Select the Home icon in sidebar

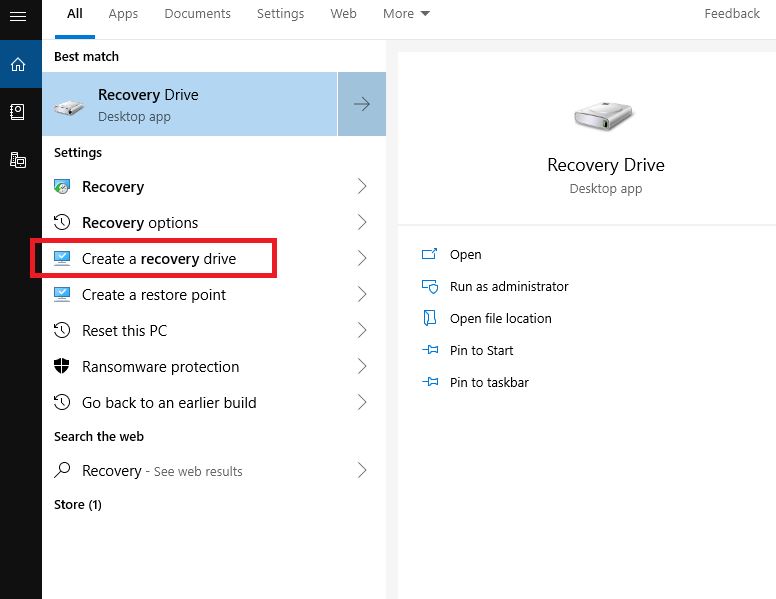[x=18, y=64]
